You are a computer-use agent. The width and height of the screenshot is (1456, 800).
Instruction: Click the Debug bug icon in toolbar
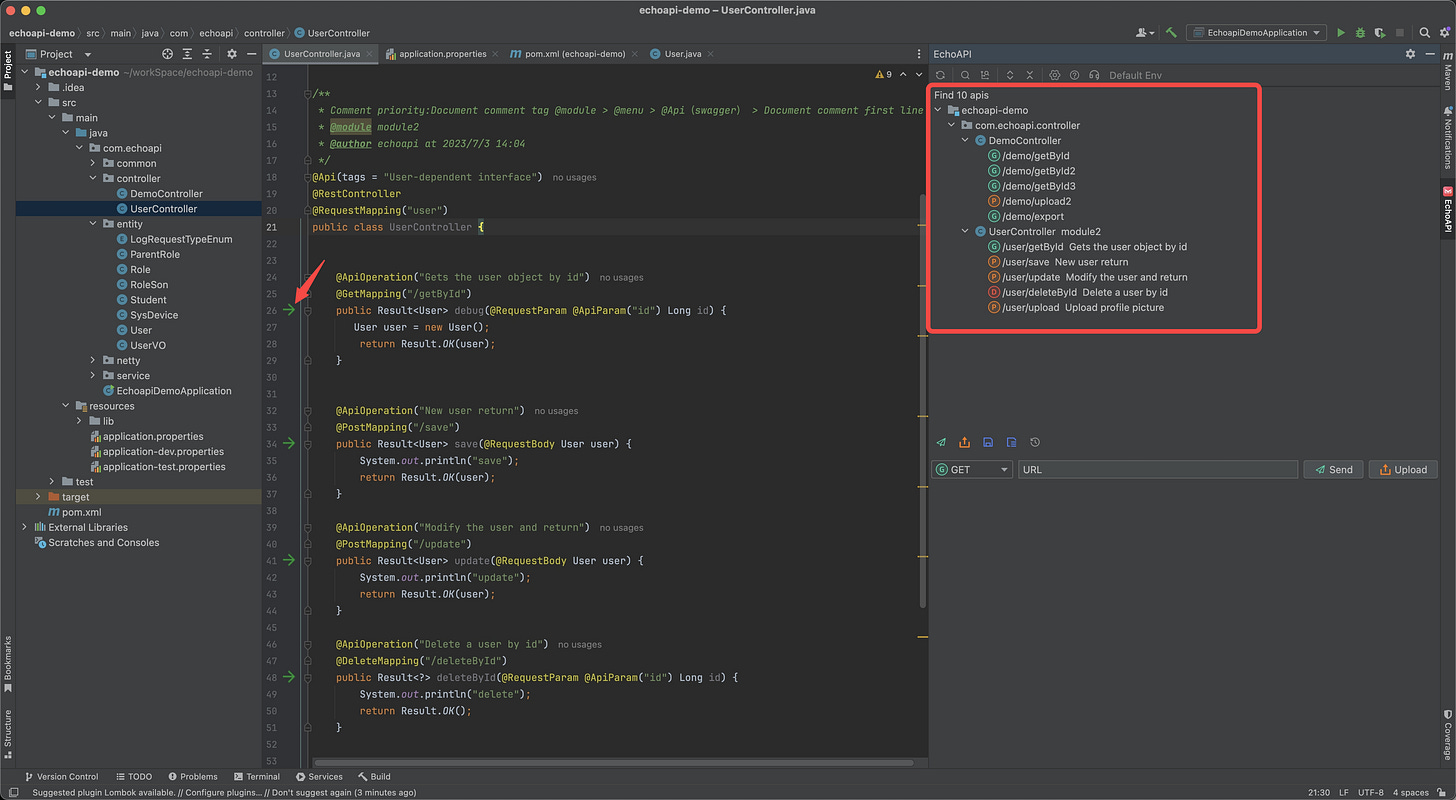(x=1360, y=33)
